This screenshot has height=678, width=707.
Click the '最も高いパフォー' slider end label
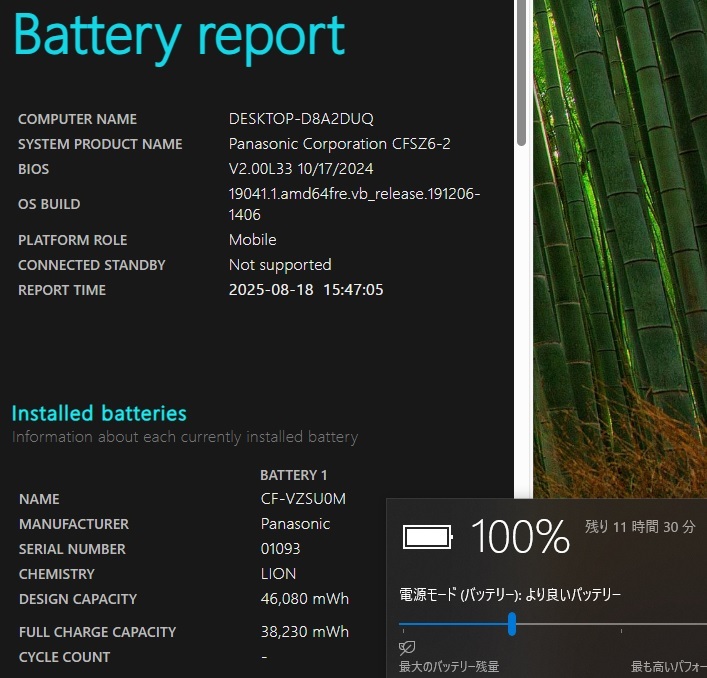point(669,666)
